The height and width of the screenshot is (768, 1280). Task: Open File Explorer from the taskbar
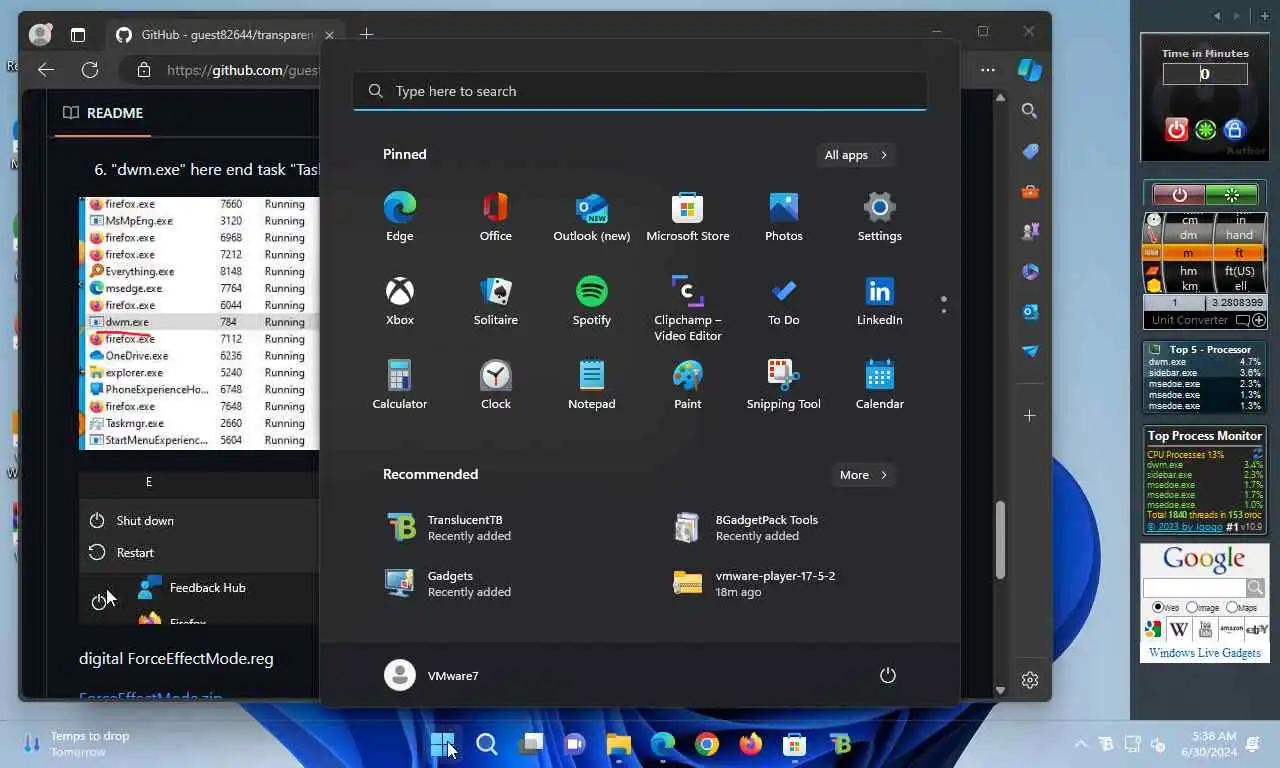pos(619,745)
